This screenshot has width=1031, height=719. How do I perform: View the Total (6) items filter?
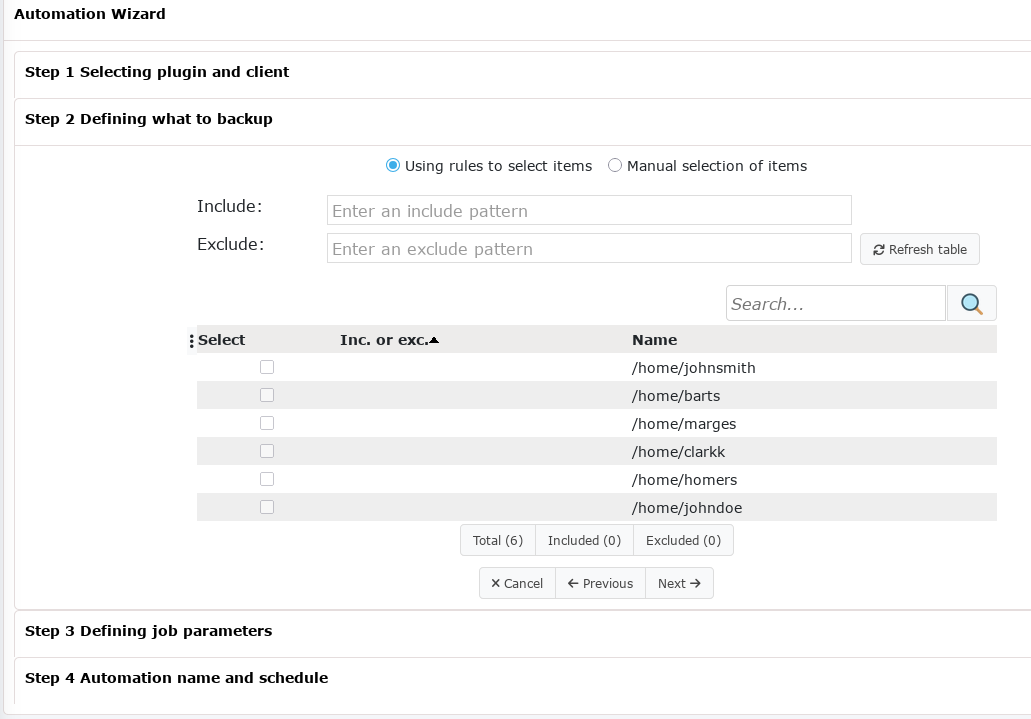(498, 540)
